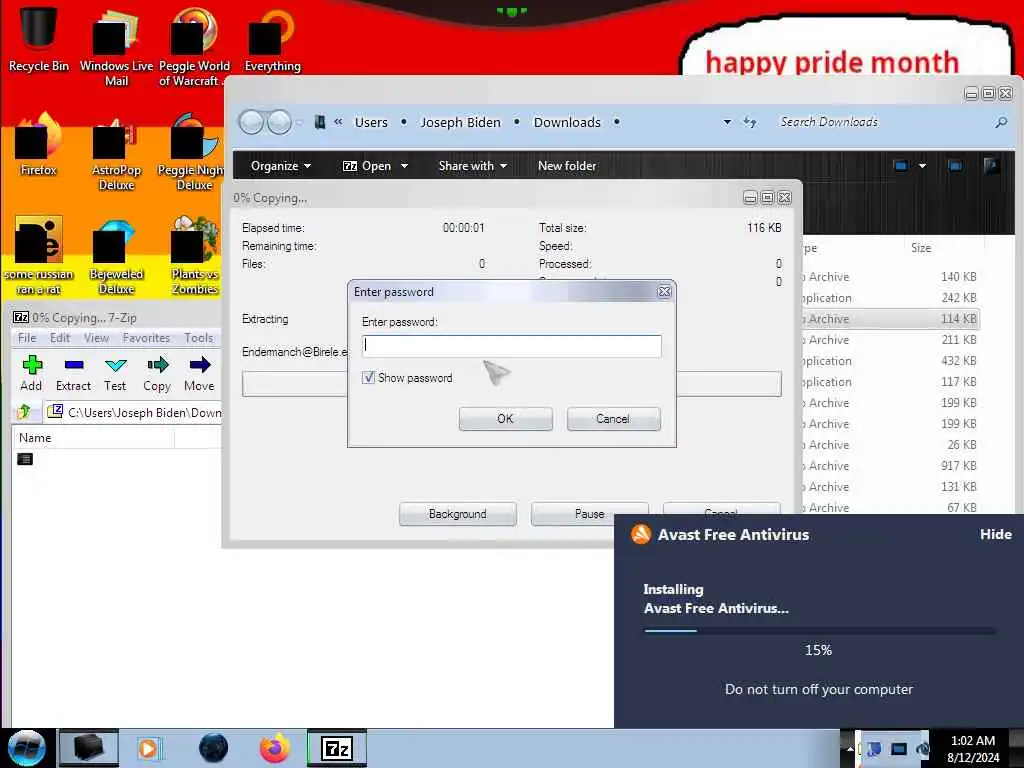1024x768 pixels.
Task: Click New folder in Explorer toolbar
Action: [x=567, y=166]
